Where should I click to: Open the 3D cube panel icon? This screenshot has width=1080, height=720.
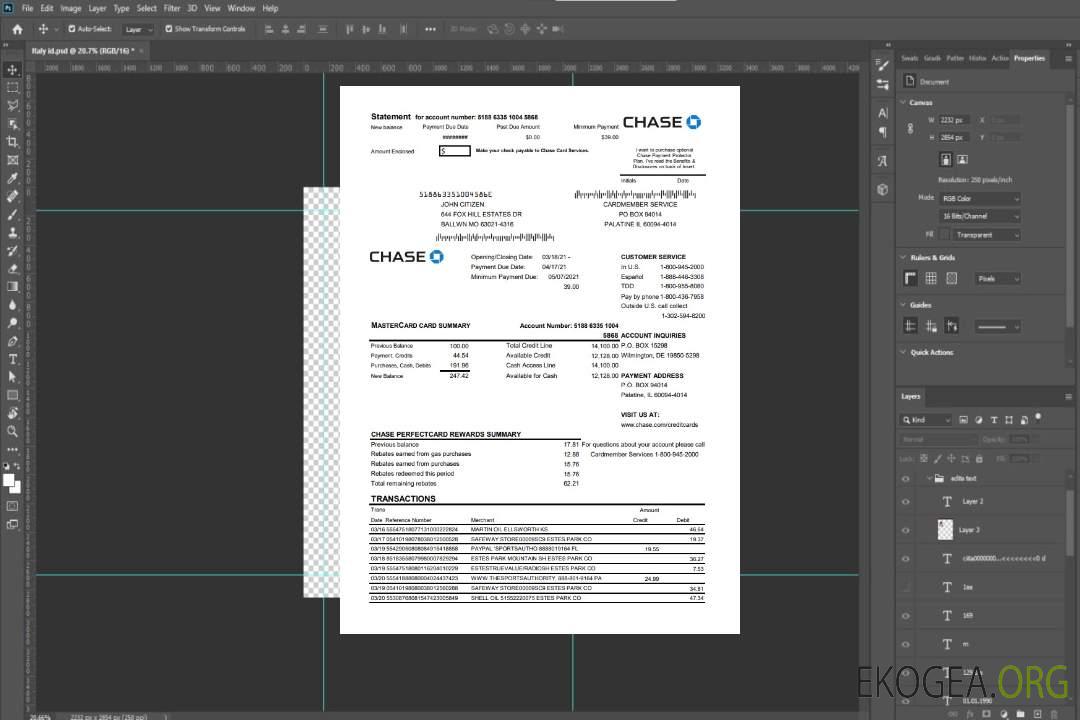[883, 189]
